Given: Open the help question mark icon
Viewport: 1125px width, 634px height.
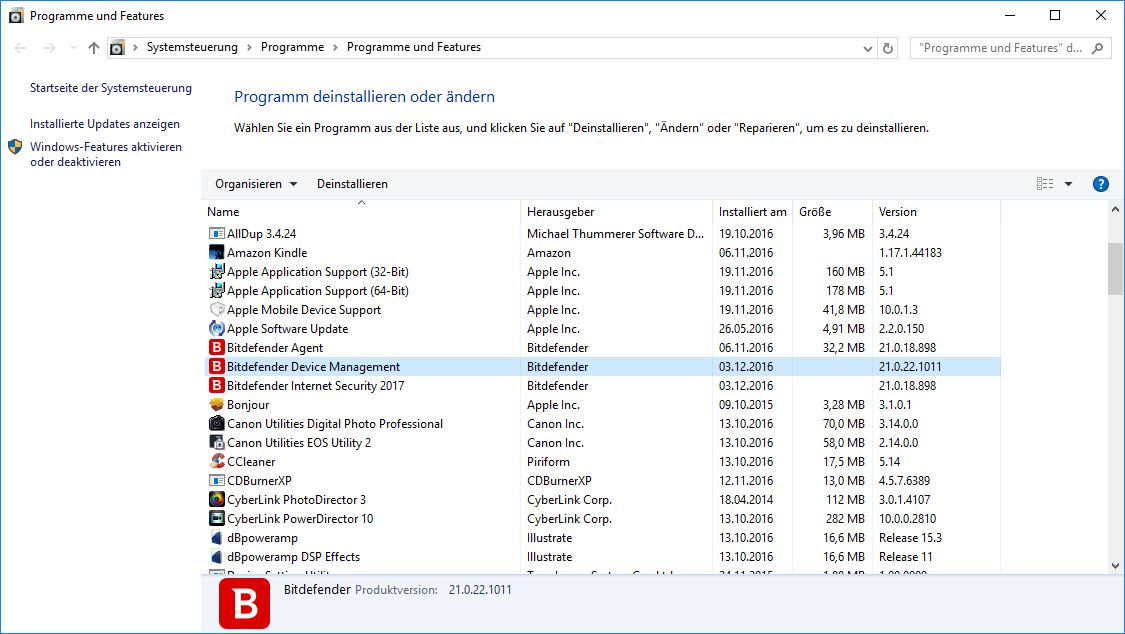Looking at the screenshot, I should 1100,184.
